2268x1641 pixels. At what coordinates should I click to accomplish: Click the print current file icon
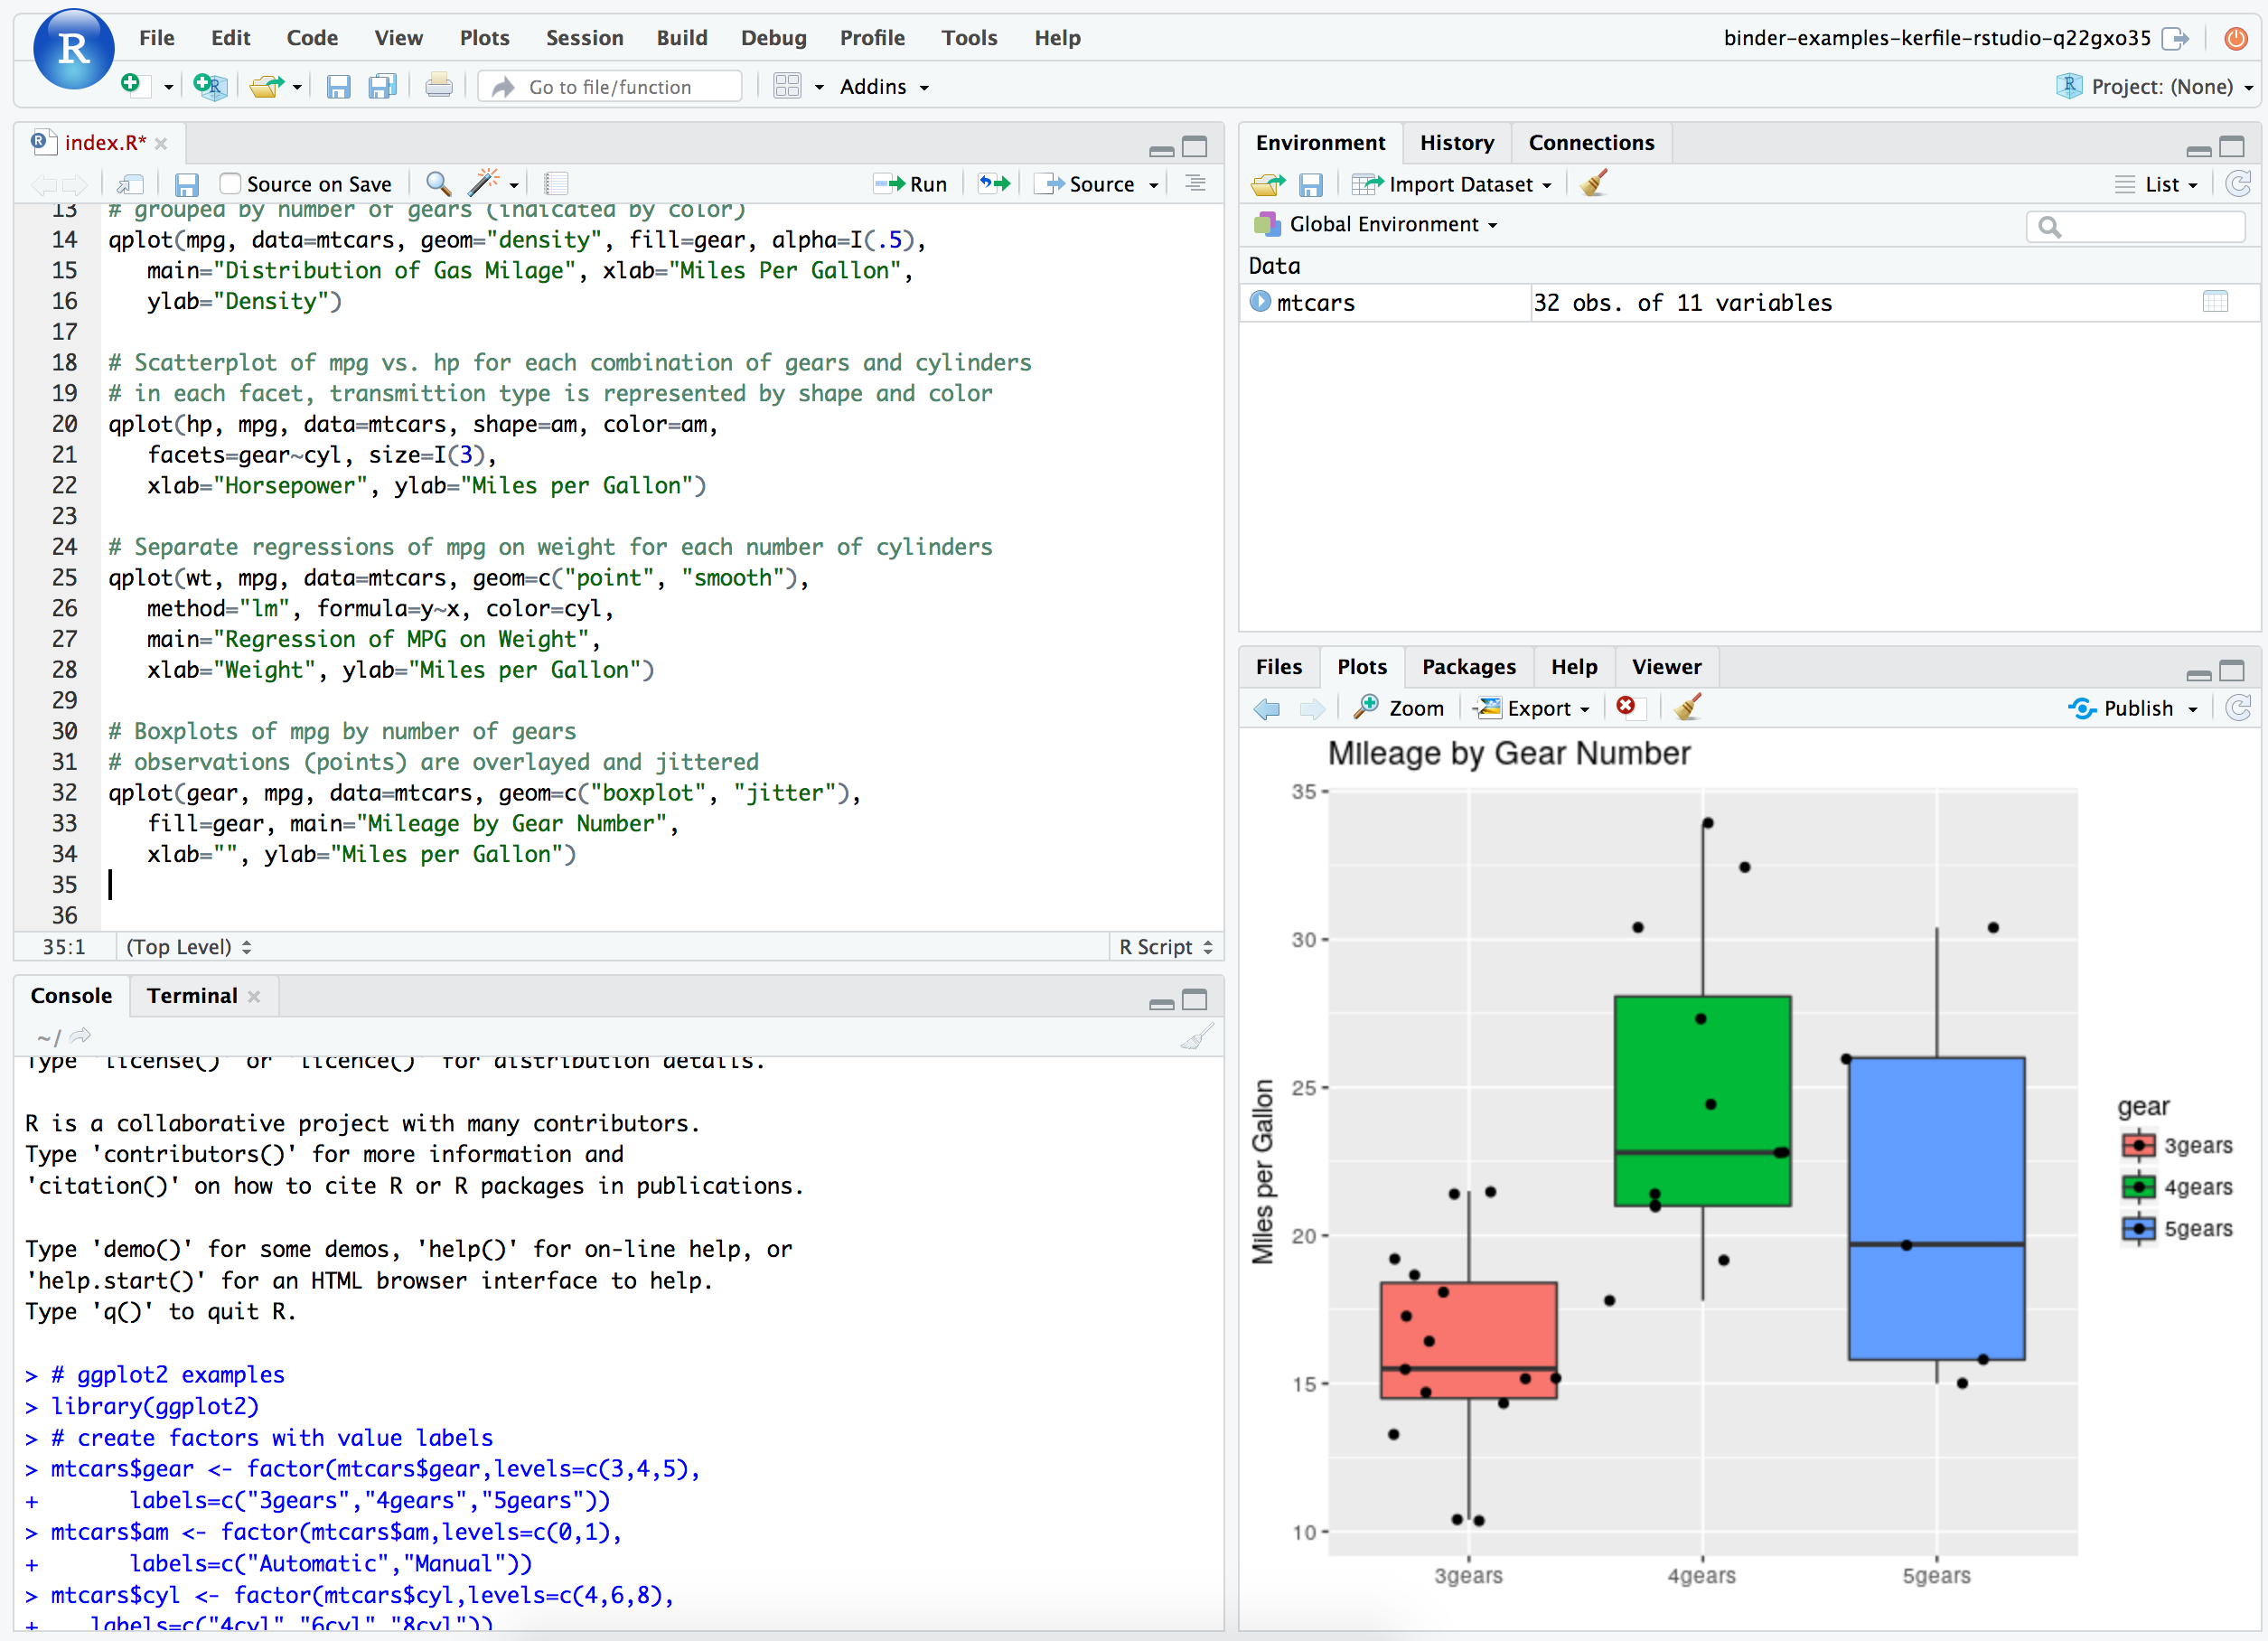438,87
